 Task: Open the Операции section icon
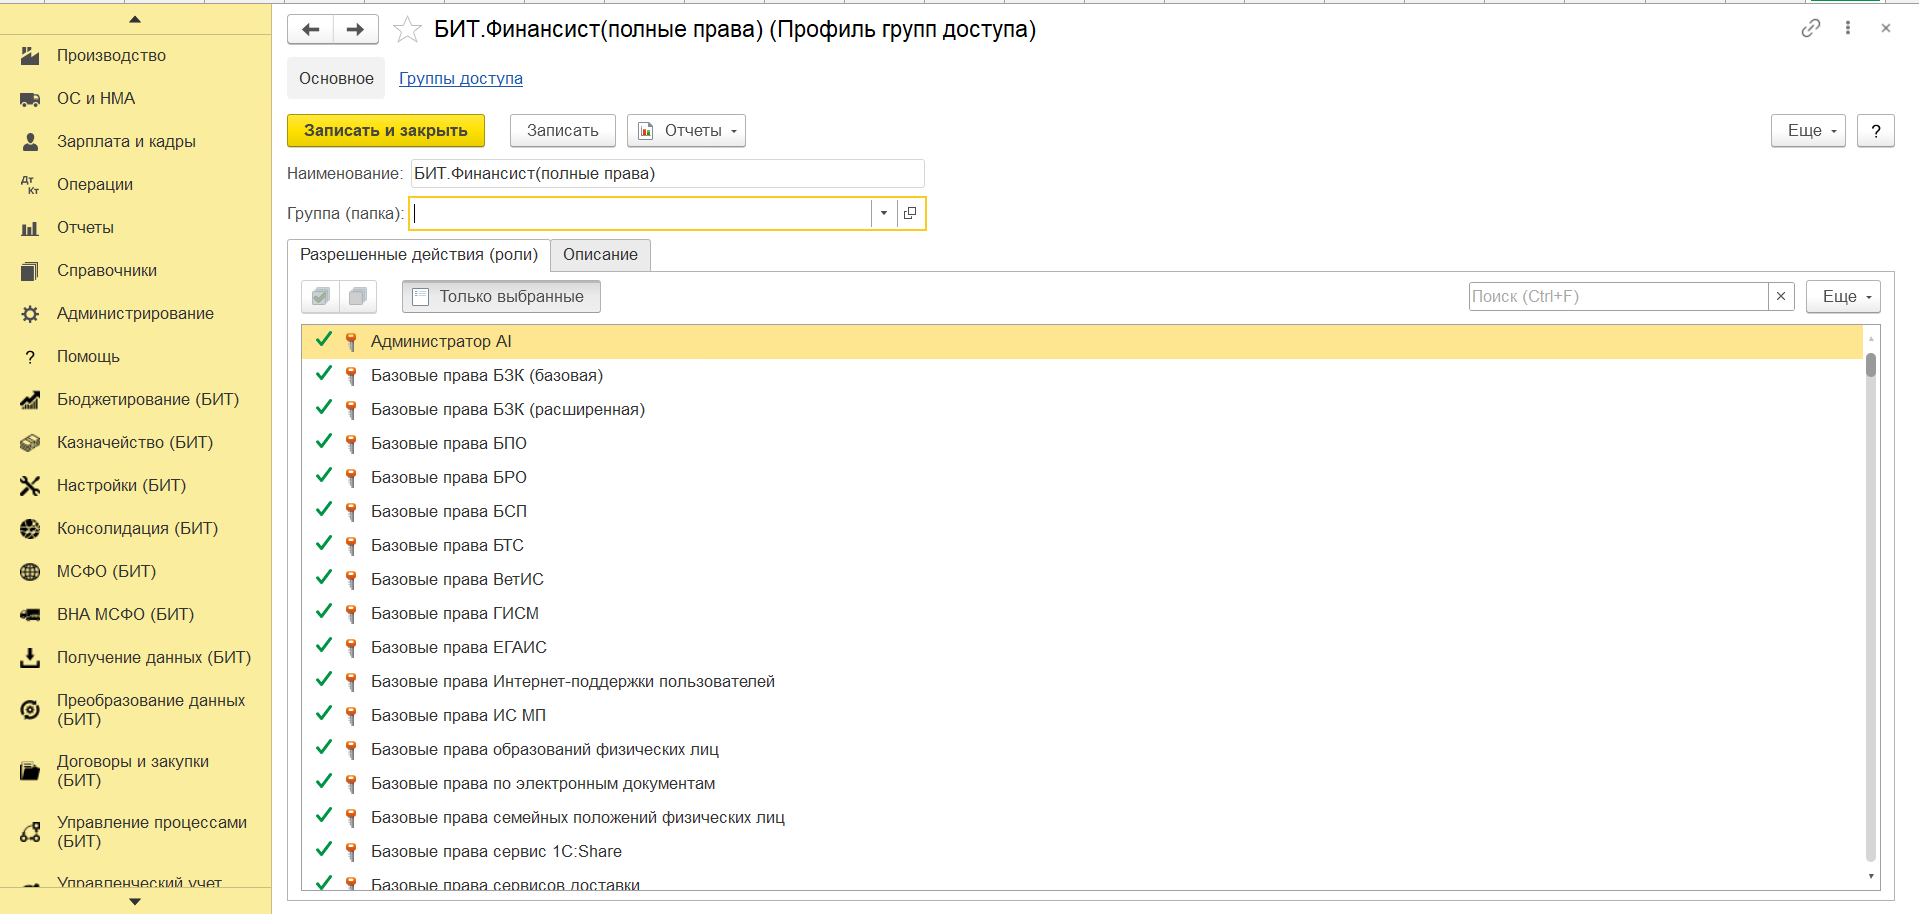pos(30,185)
